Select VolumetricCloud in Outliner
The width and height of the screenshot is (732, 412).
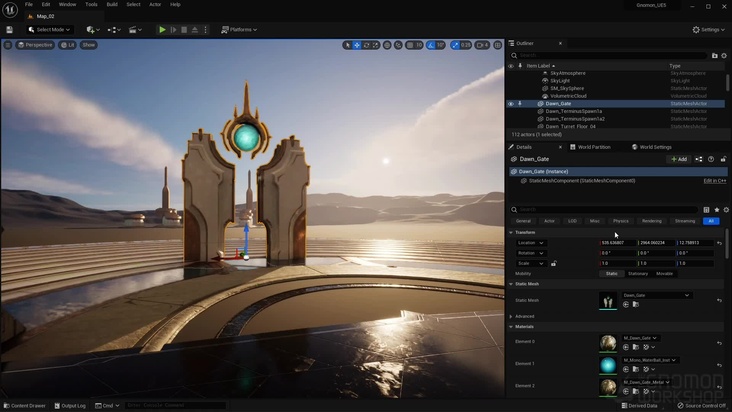click(568, 96)
